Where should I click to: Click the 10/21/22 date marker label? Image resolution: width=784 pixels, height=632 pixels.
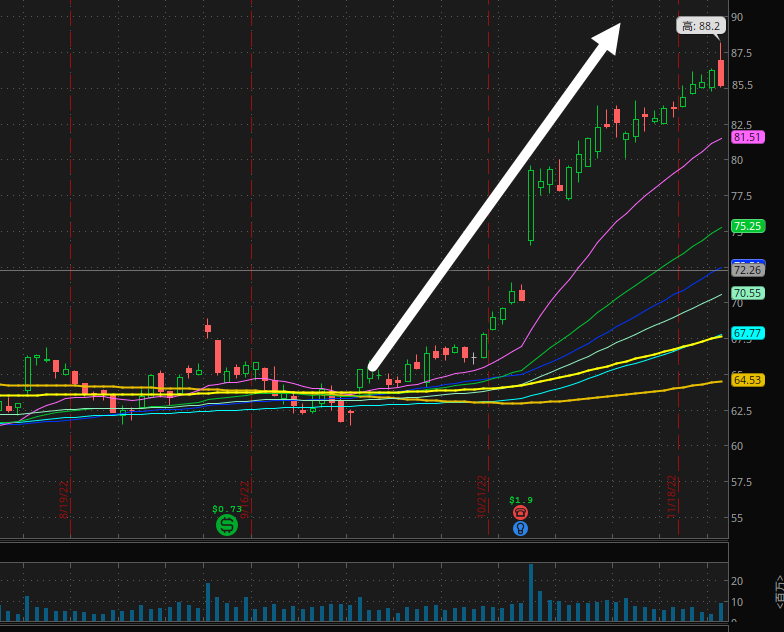(482, 496)
